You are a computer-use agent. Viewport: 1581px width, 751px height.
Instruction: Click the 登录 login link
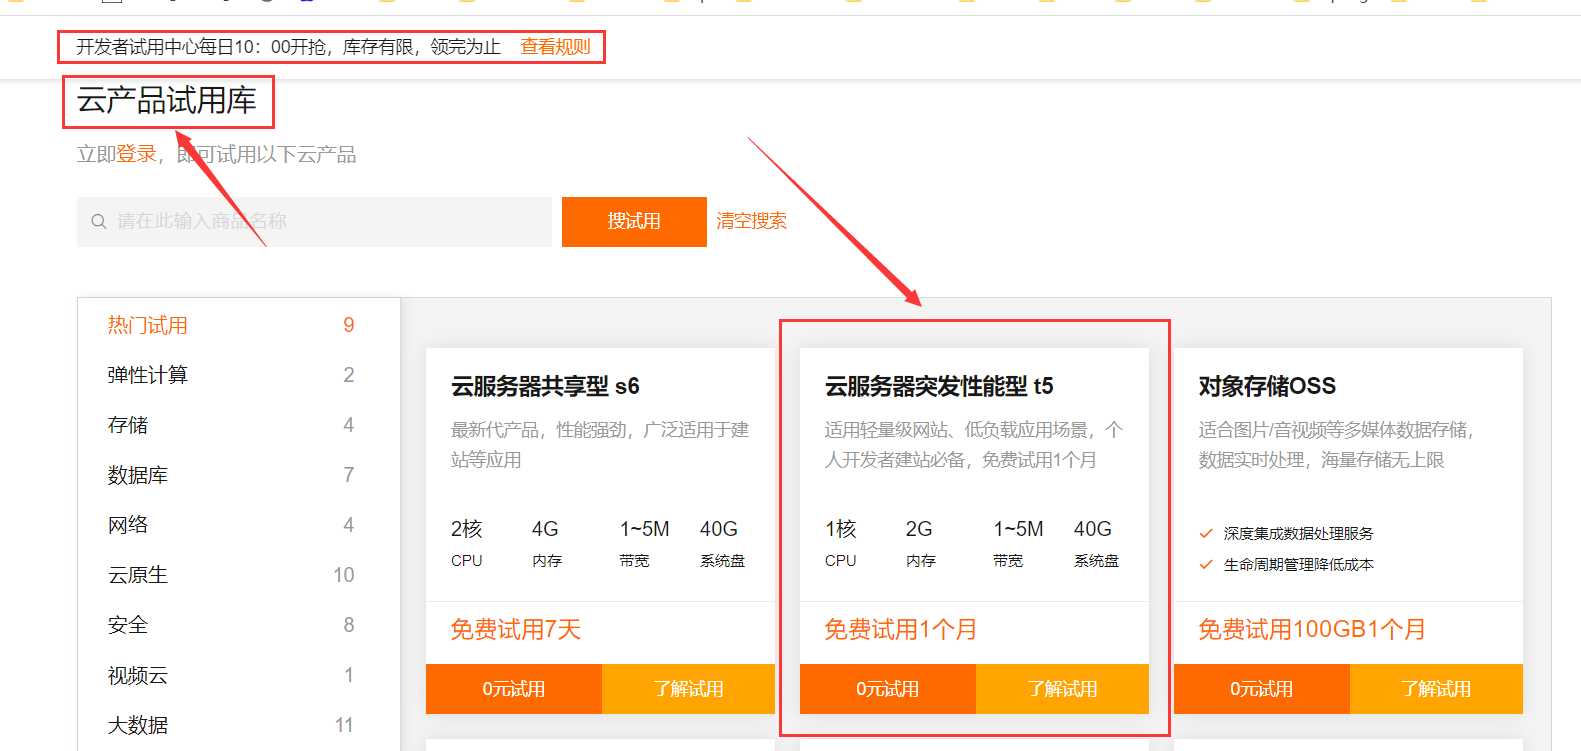click(x=137, y=154)
